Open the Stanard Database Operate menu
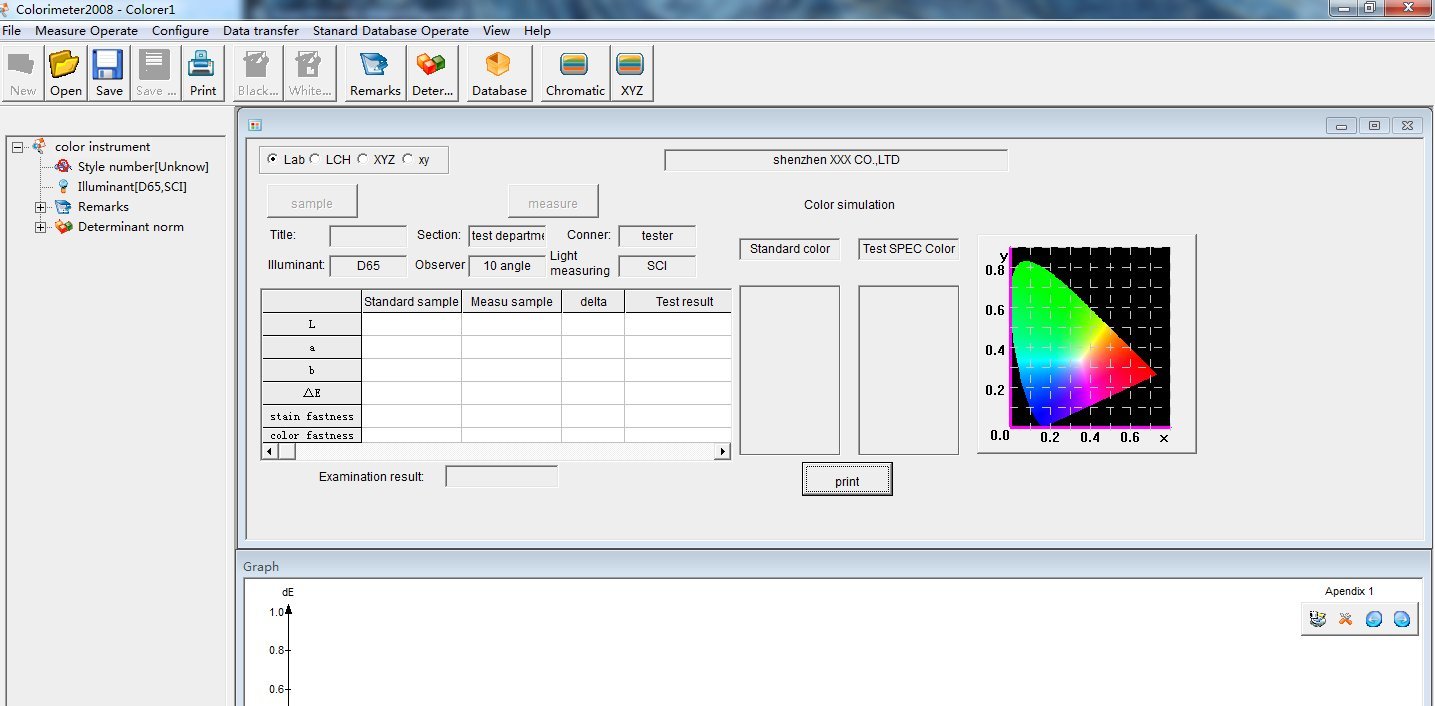Image resolution: width=1435 pixels, height=706 pixels. [x=391, y=30]
